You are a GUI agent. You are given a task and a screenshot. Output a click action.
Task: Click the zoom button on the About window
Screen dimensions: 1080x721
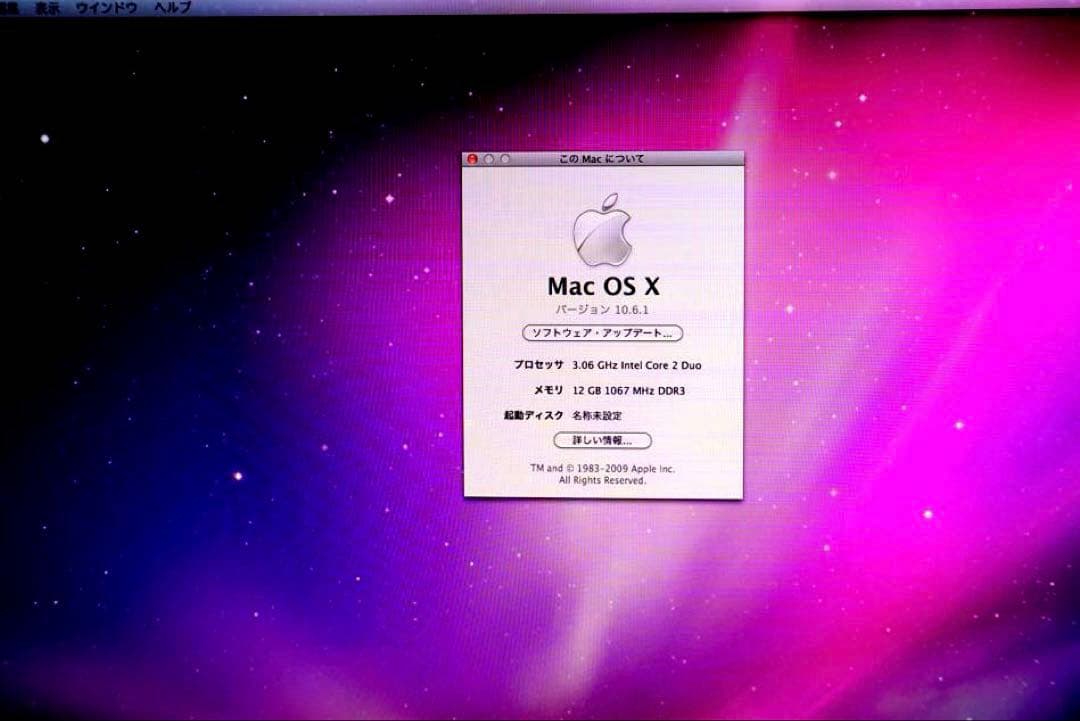point(504,159)
